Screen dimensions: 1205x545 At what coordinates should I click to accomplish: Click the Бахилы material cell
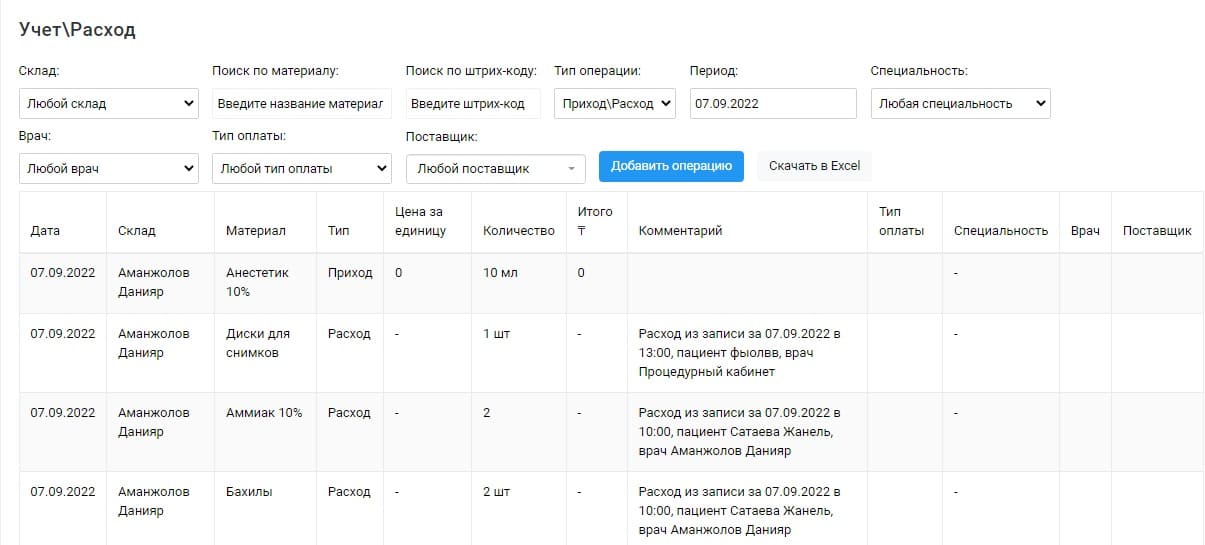[x=249, y=492]
